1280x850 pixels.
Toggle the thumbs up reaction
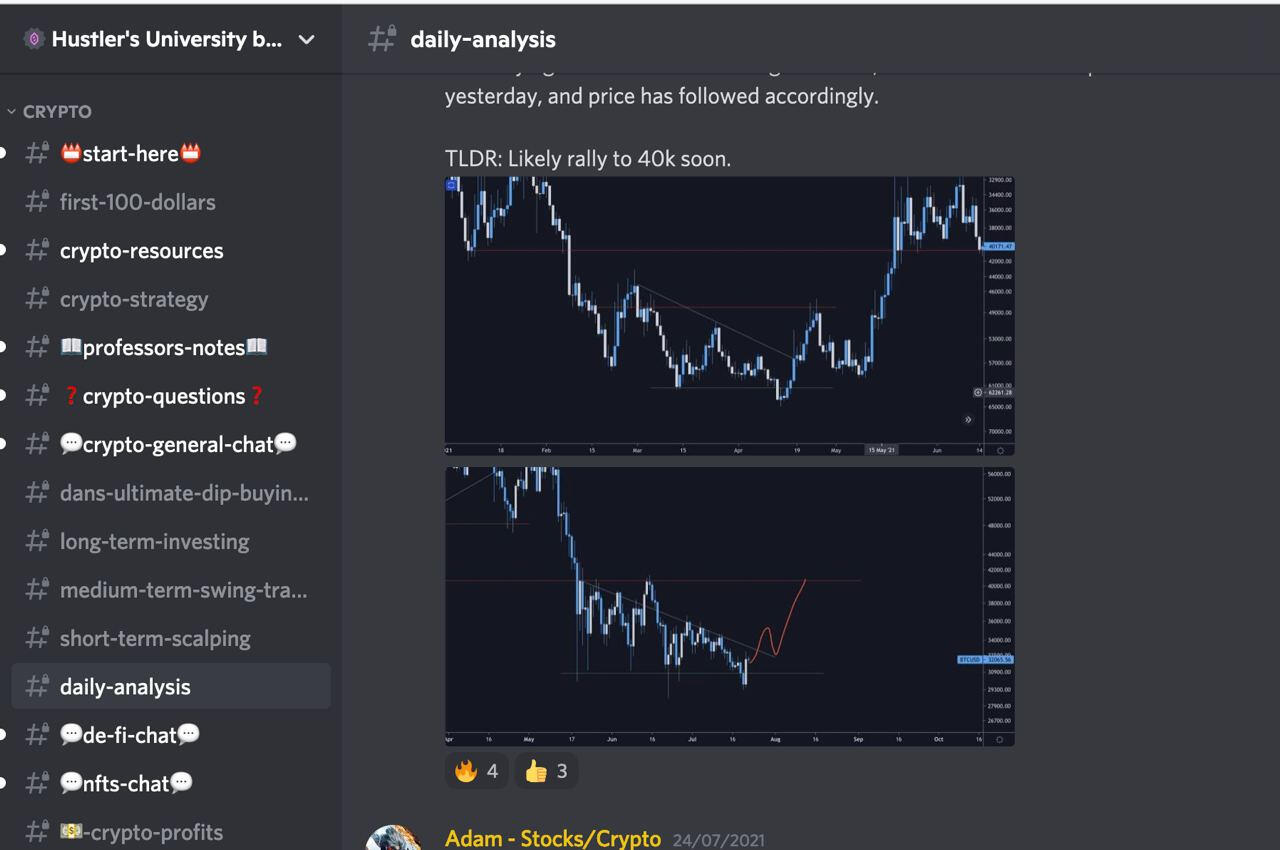(x=546, y=771)
